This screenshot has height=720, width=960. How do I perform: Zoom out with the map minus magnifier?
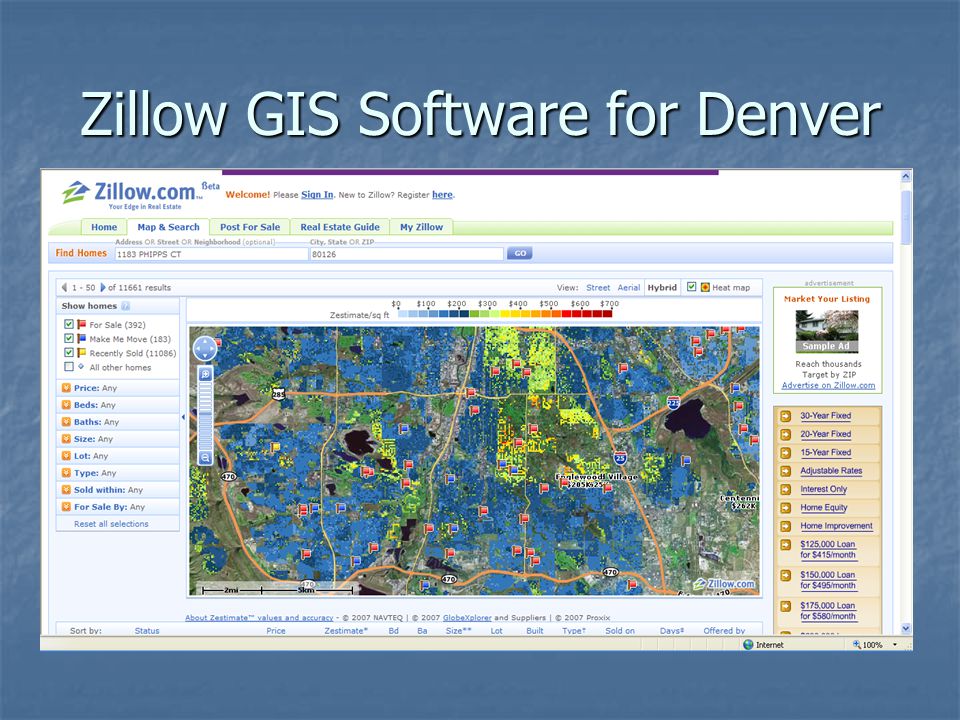click(x=205, y=457)
